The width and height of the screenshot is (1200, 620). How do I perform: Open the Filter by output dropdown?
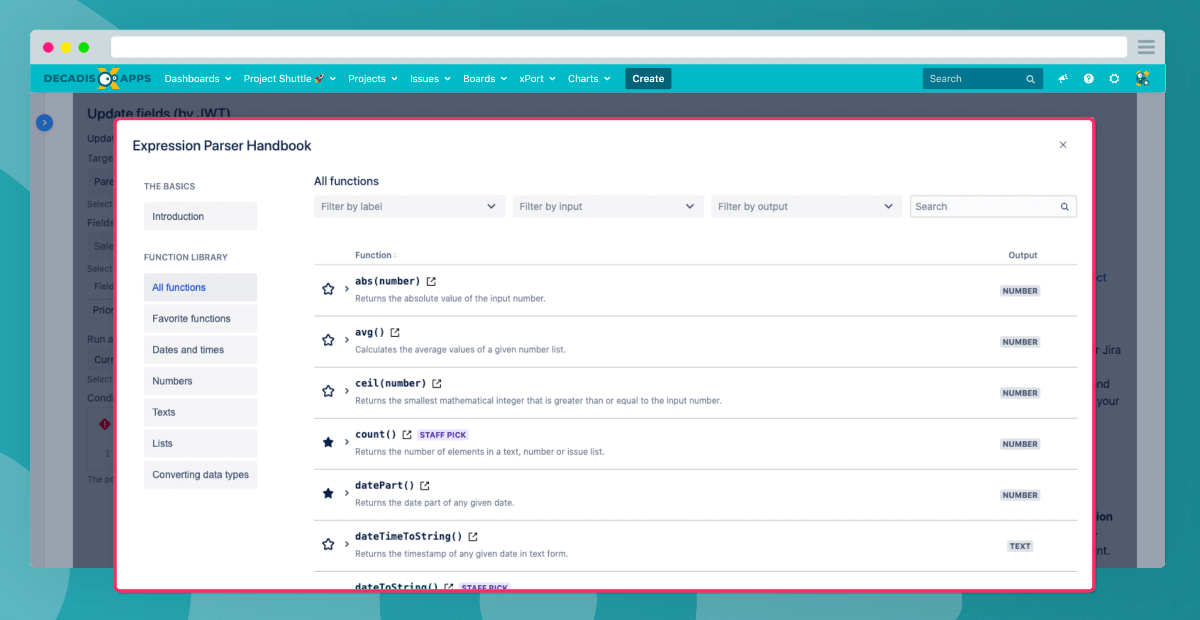(x=807, y=206)
